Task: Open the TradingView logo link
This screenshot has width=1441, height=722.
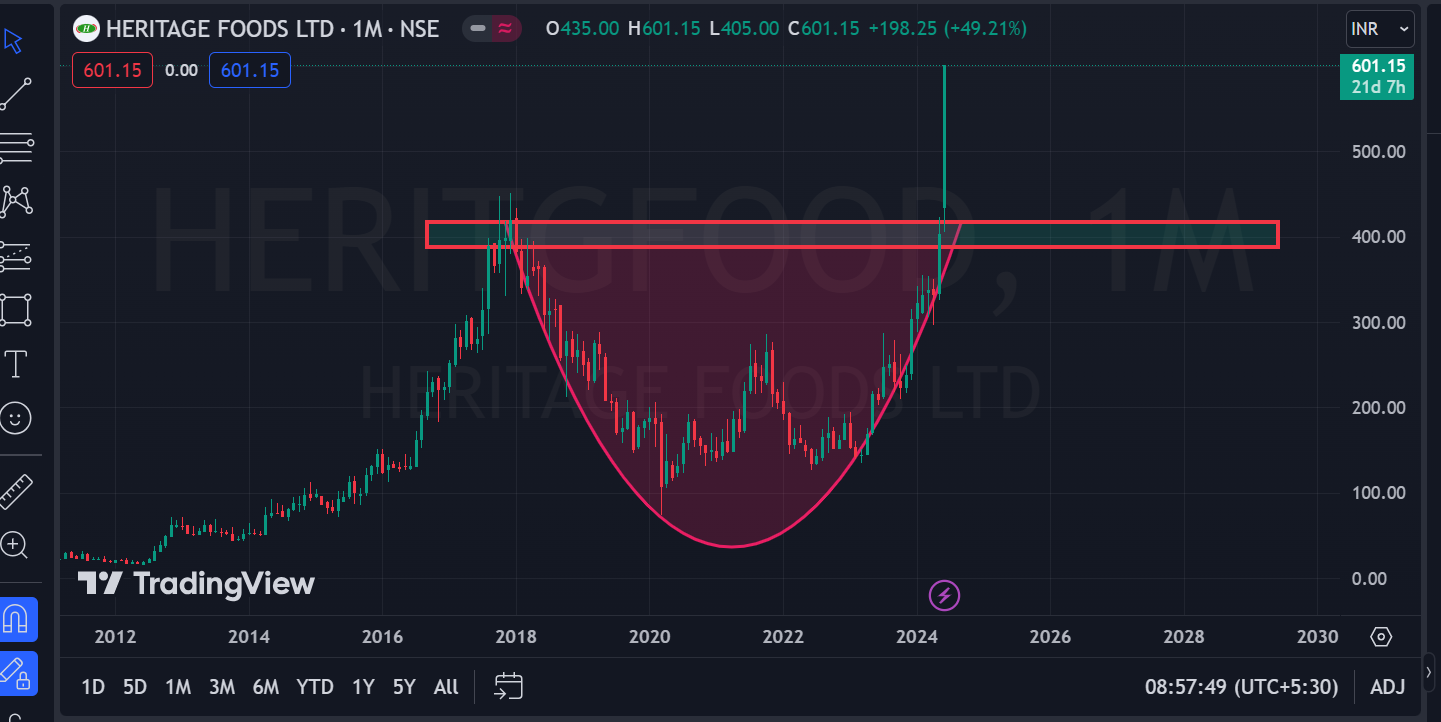Action: point(196,583)
